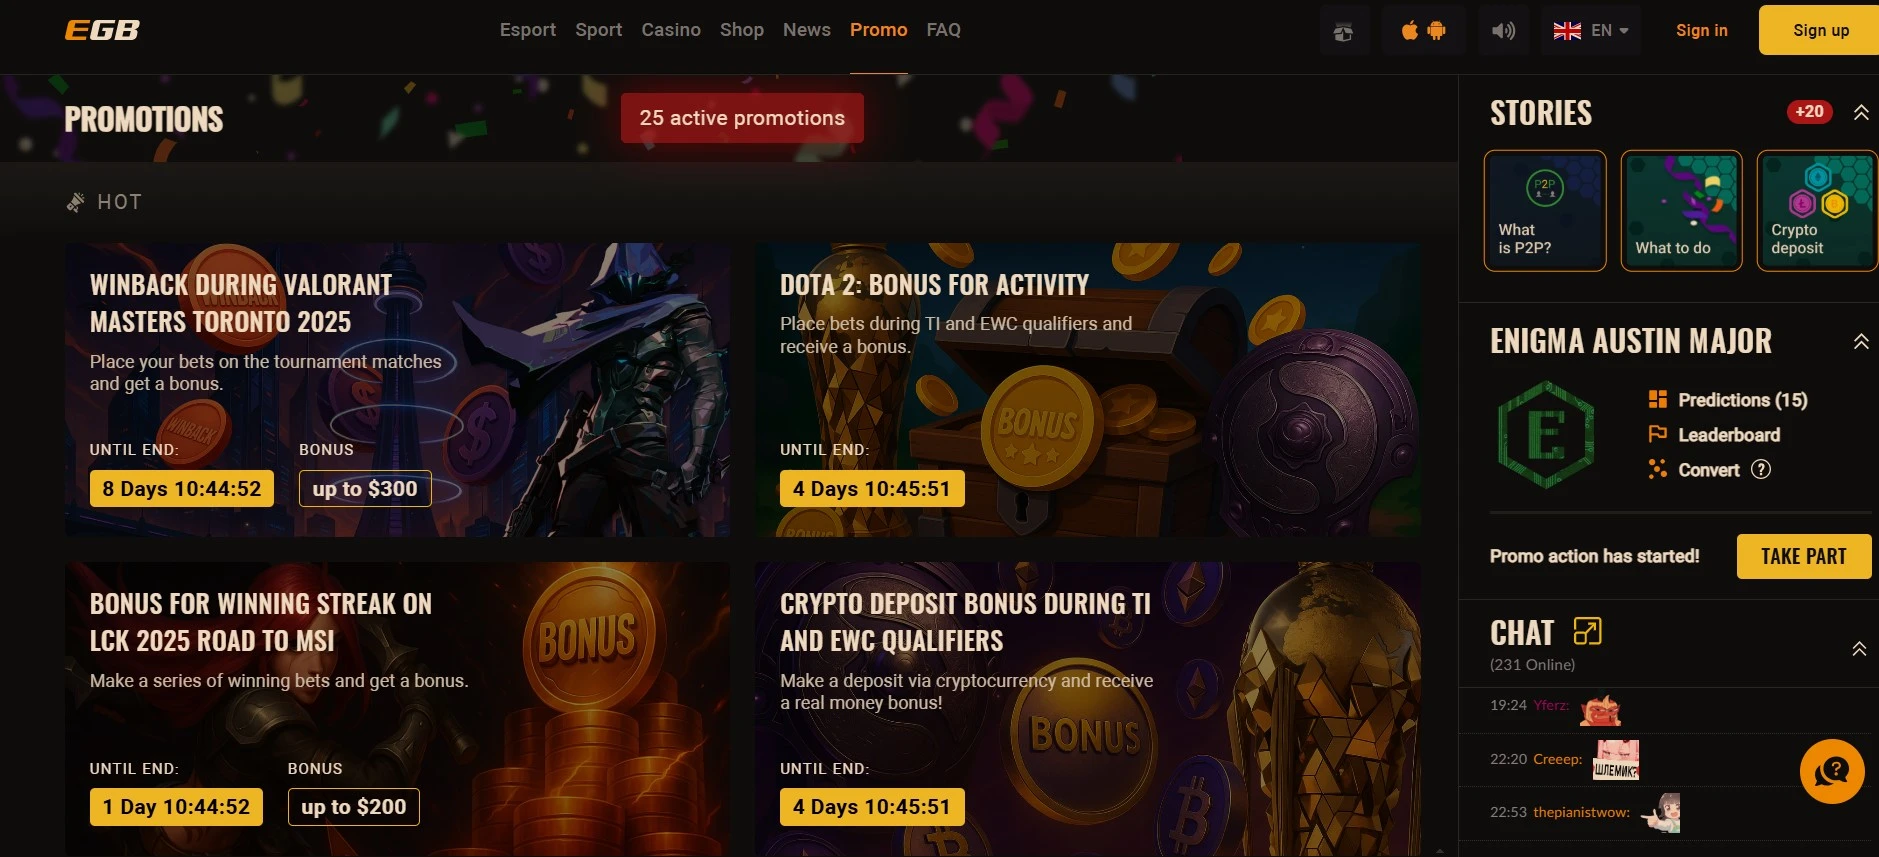This screenshot has height=857, width=1879.
Task: View the 'What is P2P?' story
Action: tap(1545, 211)
